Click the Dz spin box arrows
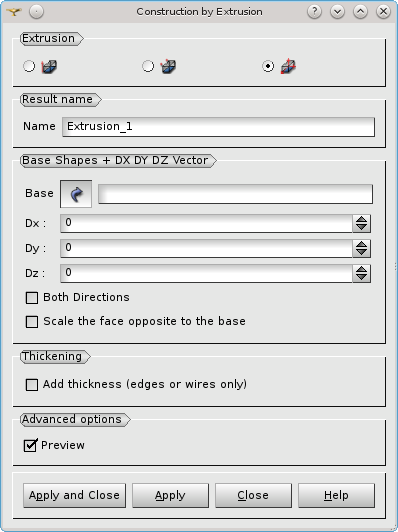Screen dimensions: 398x532 pos(362,273)
